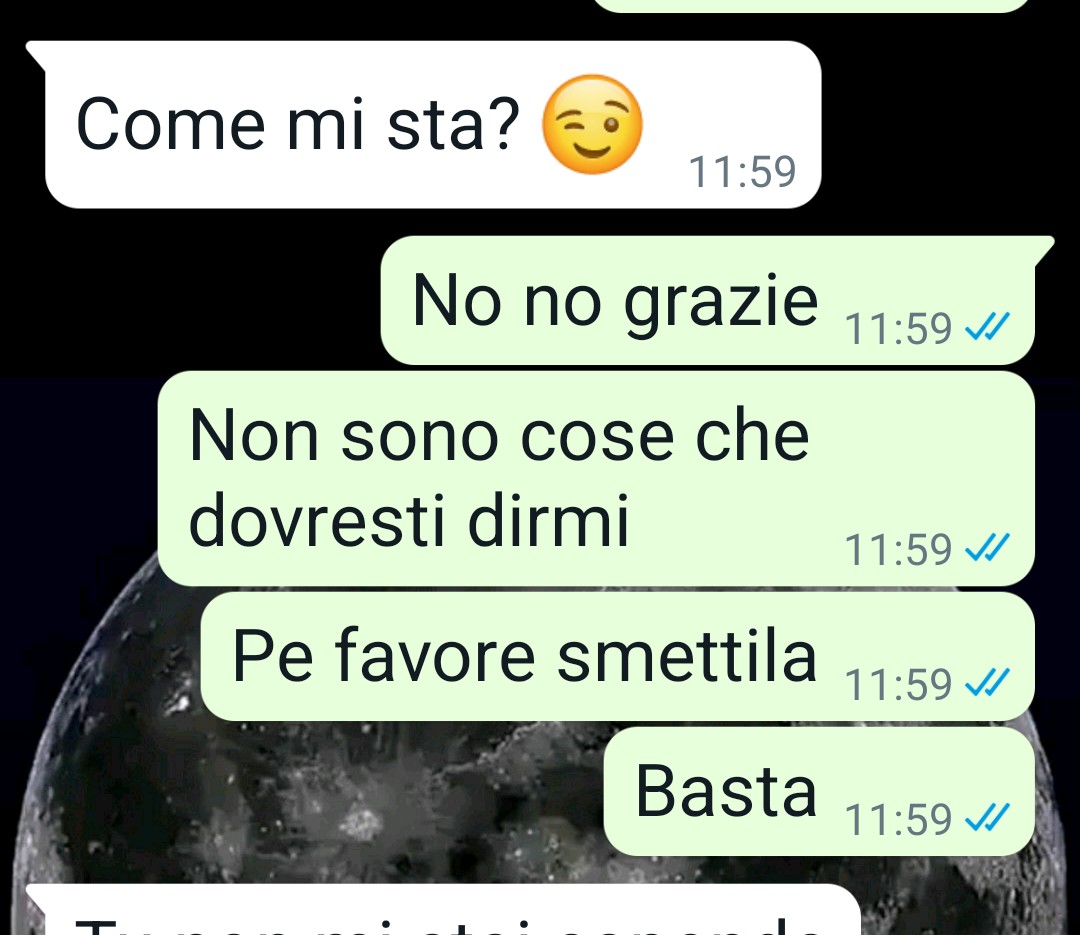Tap the partially visible sent bubble at top
1080x935 pixels.
pos(811,6)
